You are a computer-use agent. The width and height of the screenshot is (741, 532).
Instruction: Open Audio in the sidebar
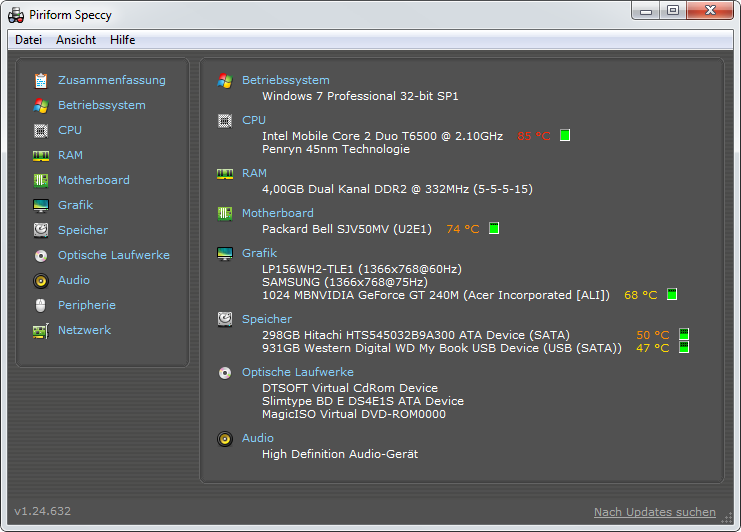tap(74, 281)
